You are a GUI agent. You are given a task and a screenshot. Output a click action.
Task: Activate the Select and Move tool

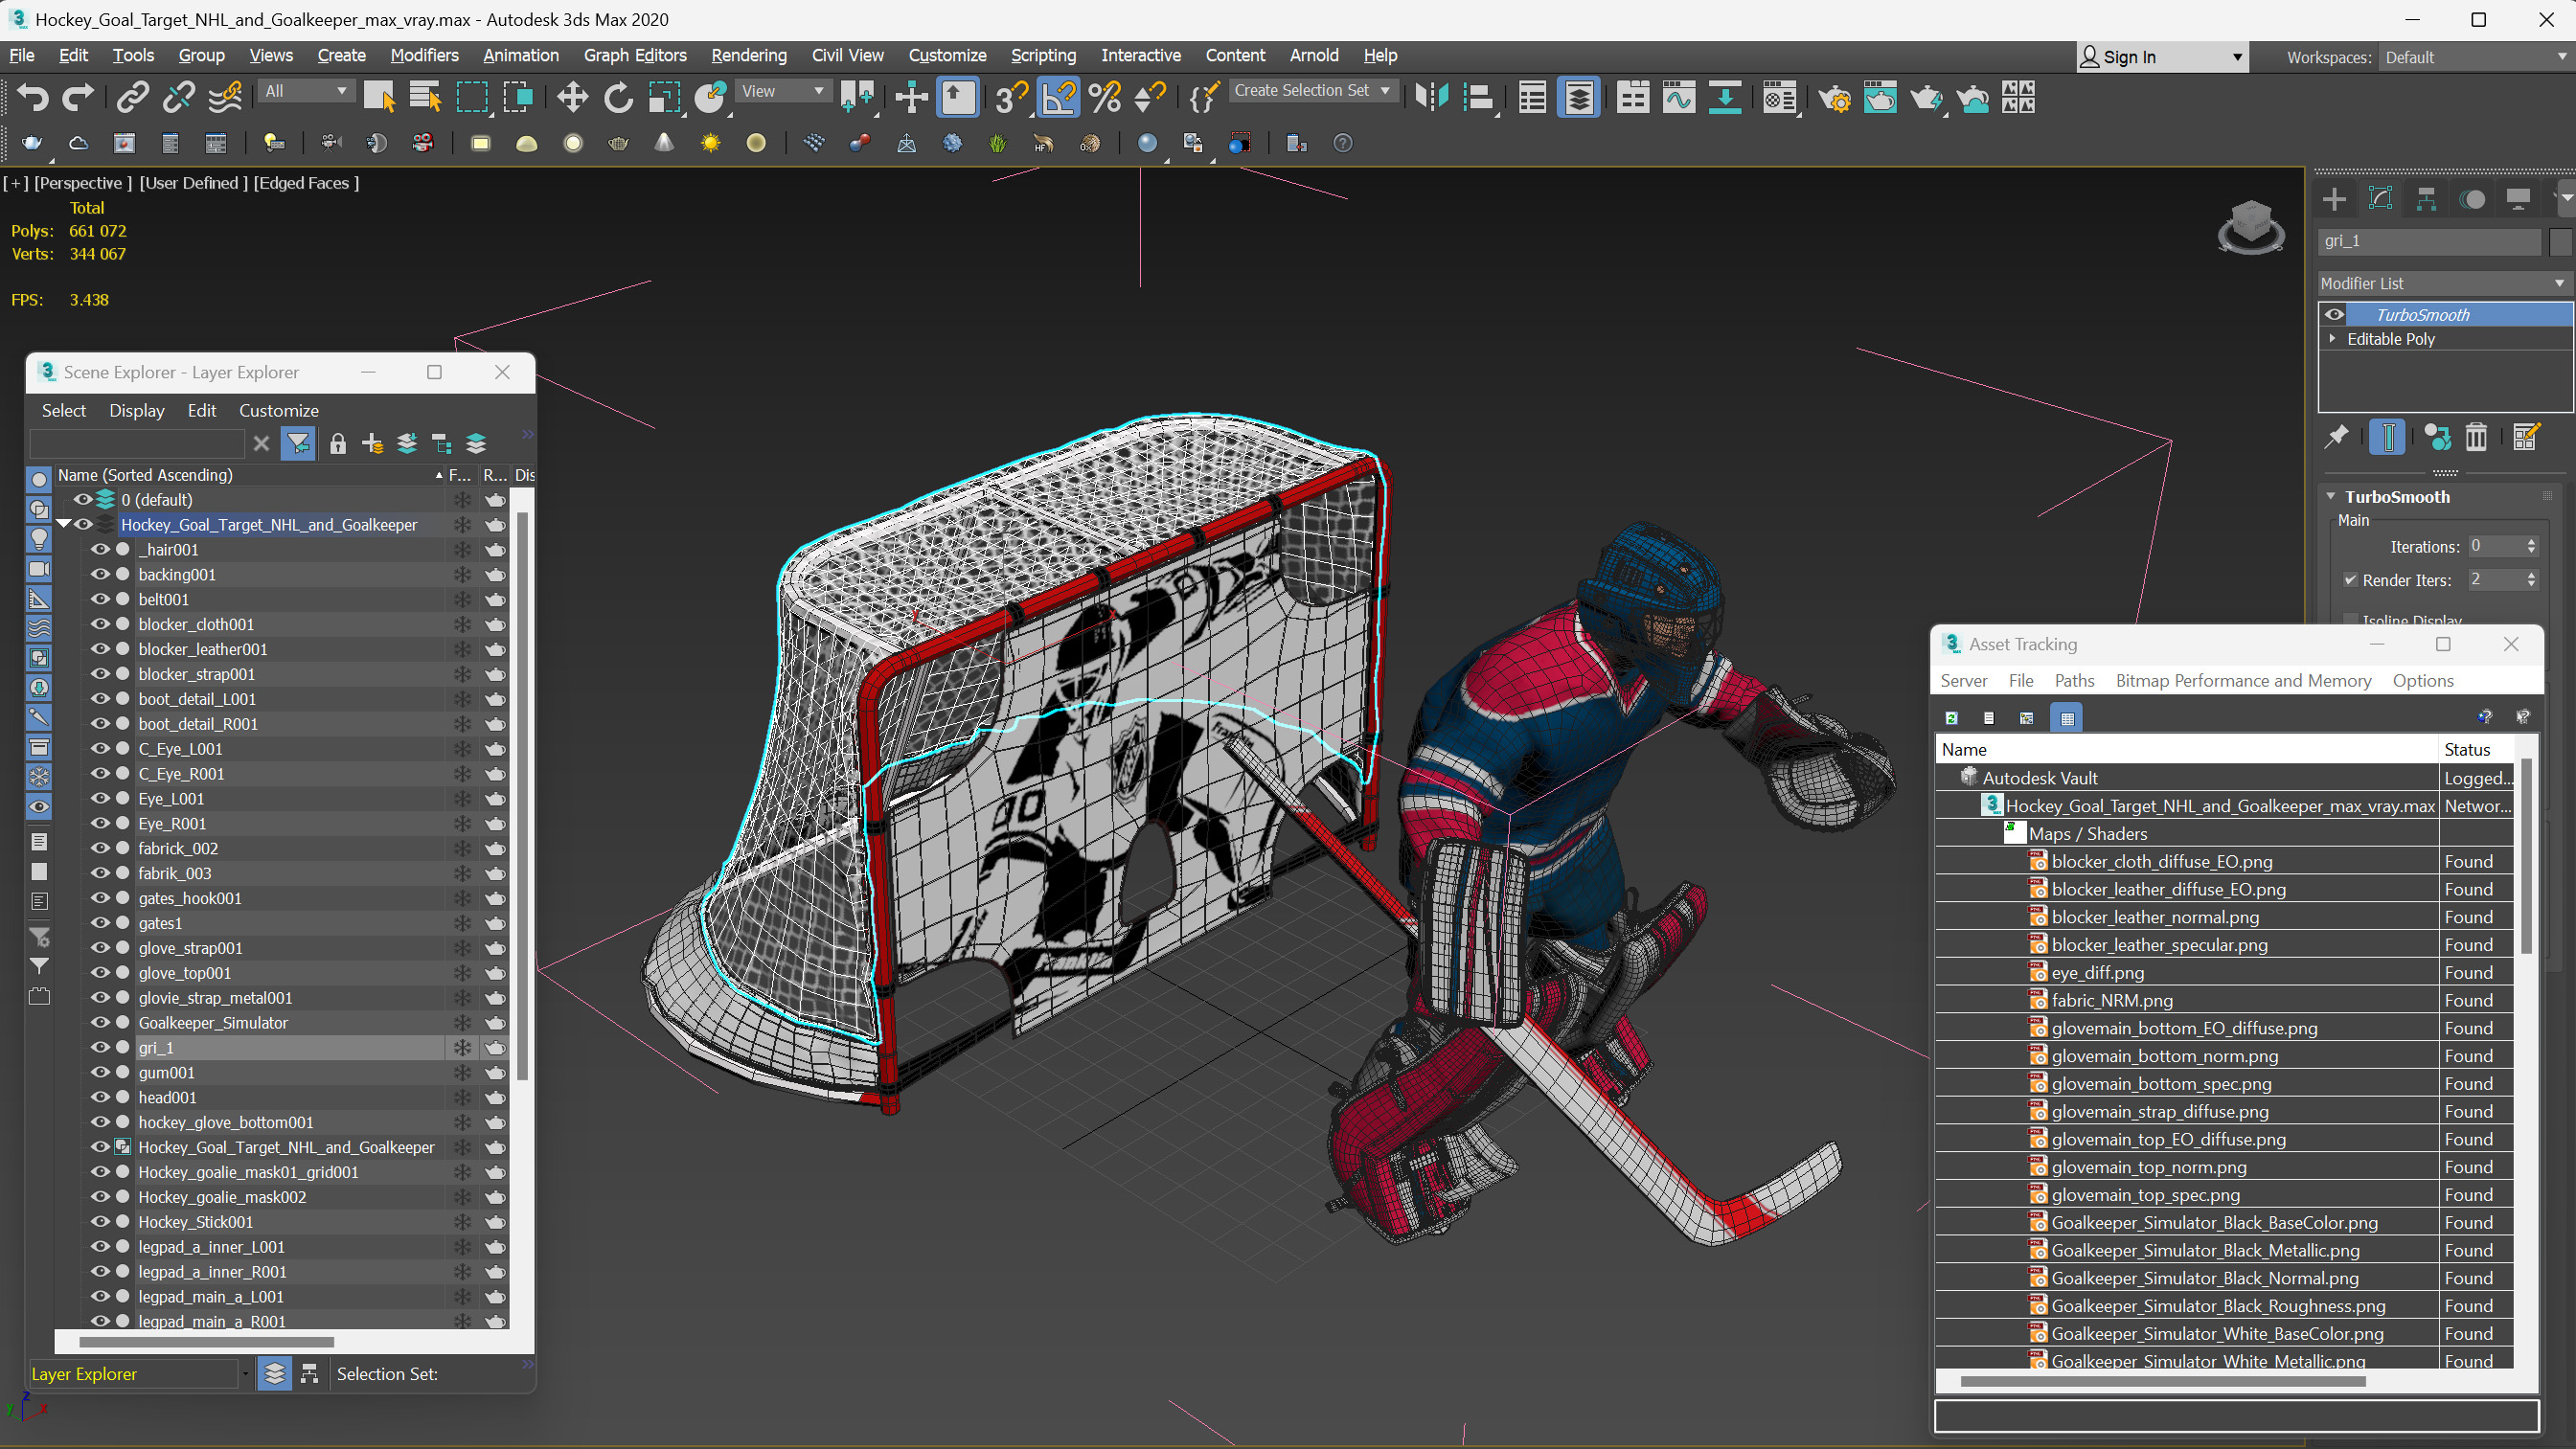click(x=572, y=97)
